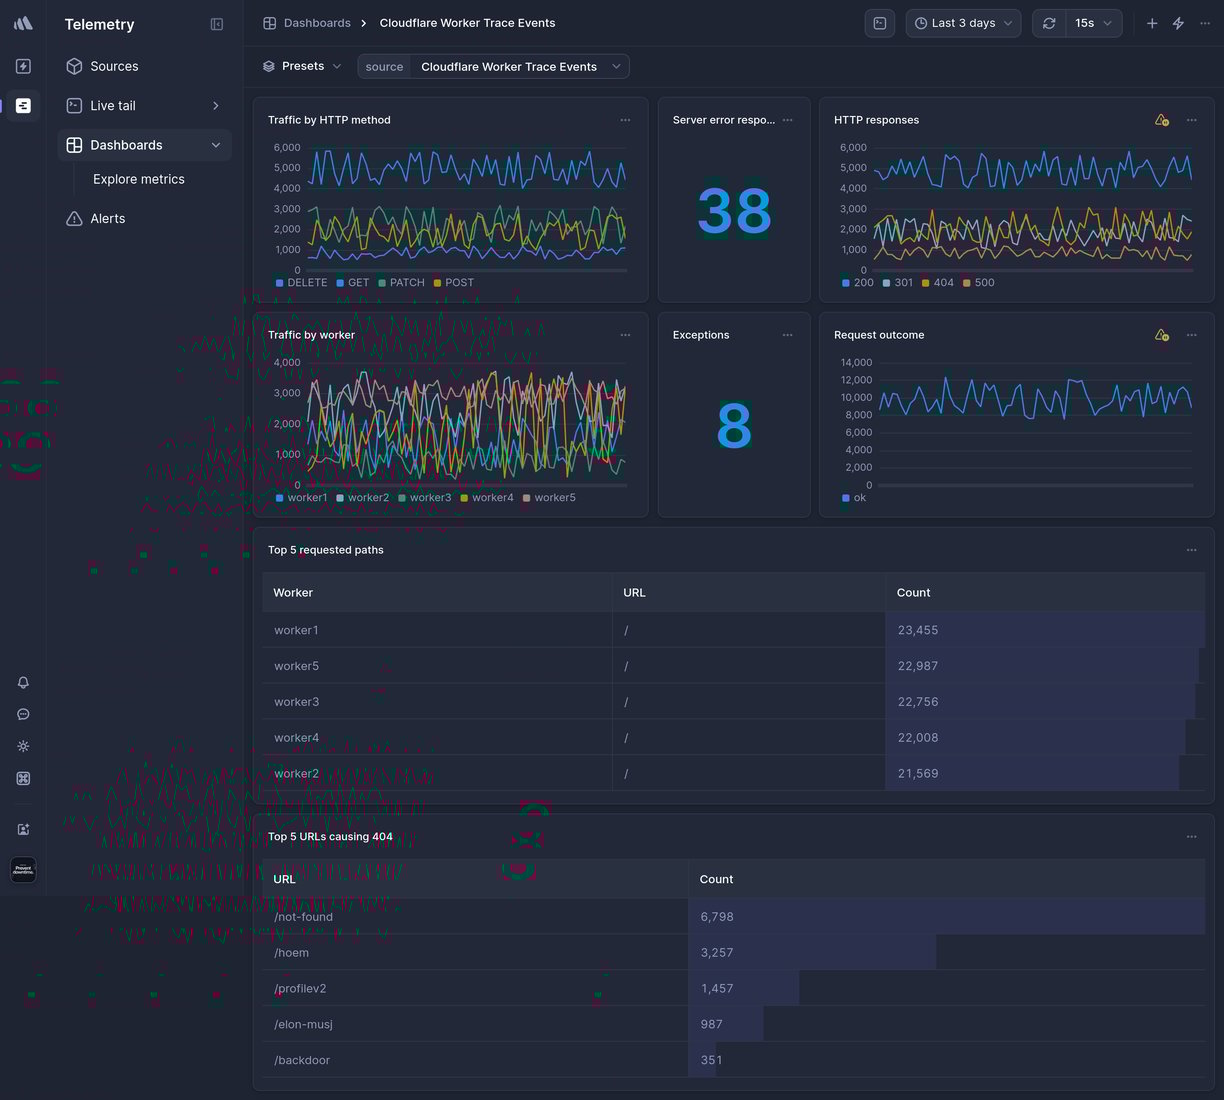
Task: Toggle GET series in HTTP method legend
Action: (353, 283)
